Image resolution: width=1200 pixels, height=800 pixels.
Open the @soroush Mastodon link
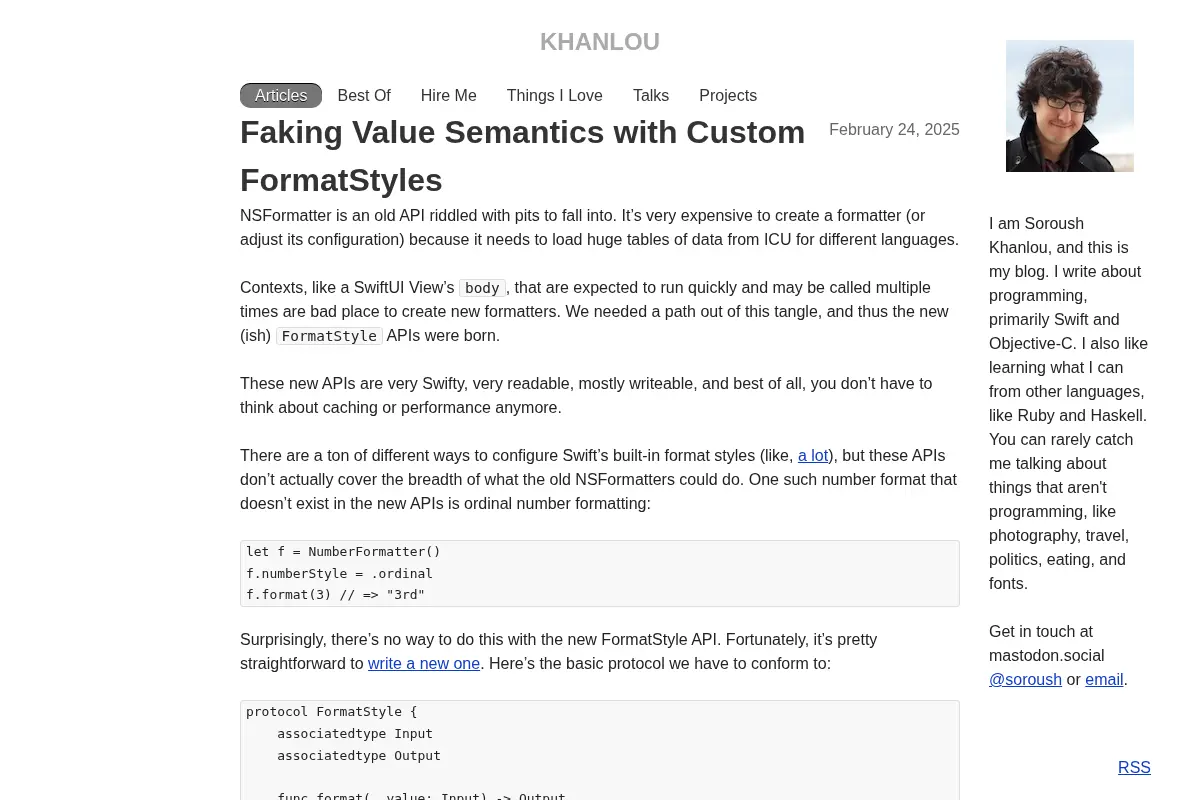pos(1025,680)
